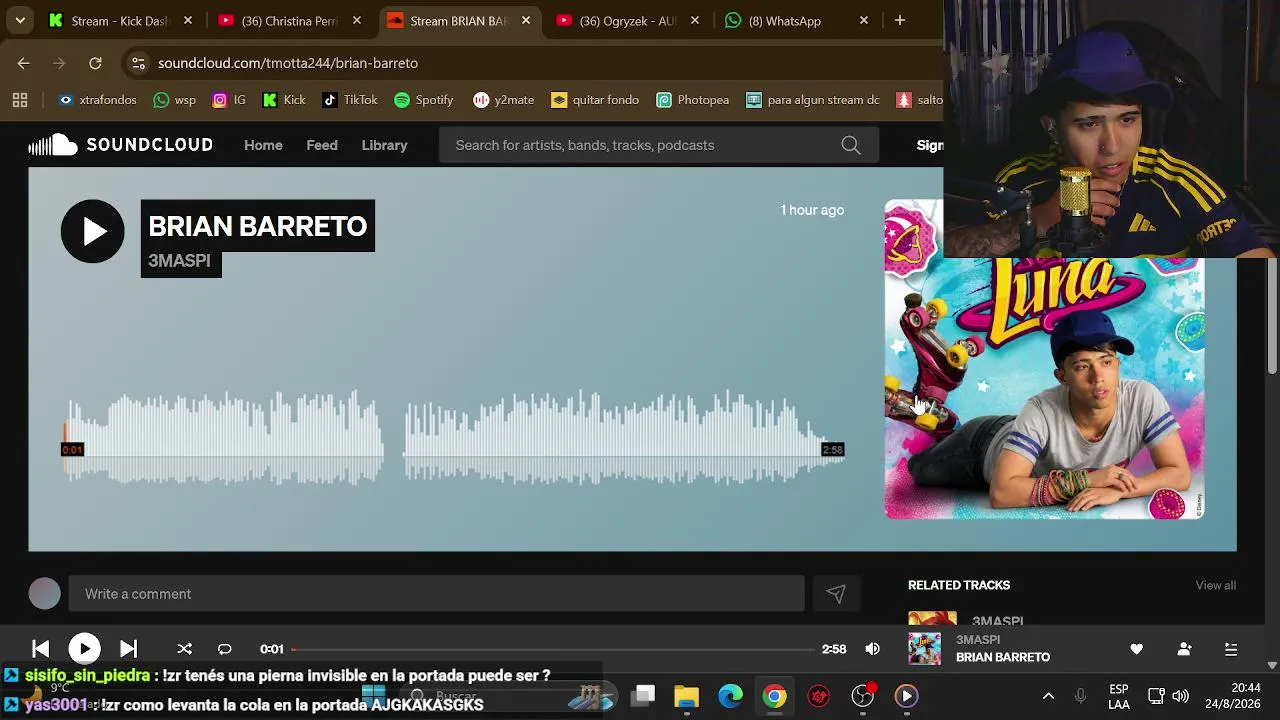View site information icon

139,63
